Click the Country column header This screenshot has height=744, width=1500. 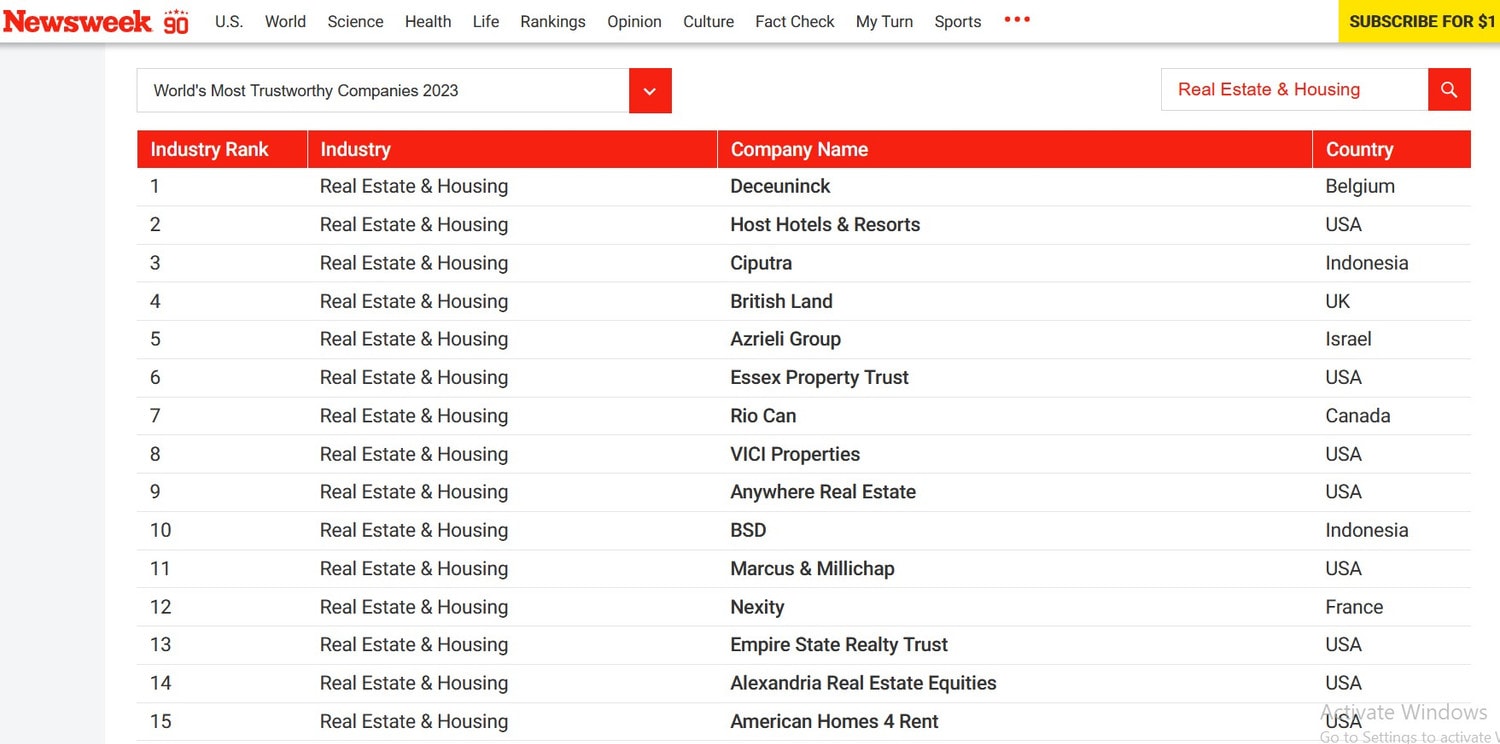point(1392,149)
